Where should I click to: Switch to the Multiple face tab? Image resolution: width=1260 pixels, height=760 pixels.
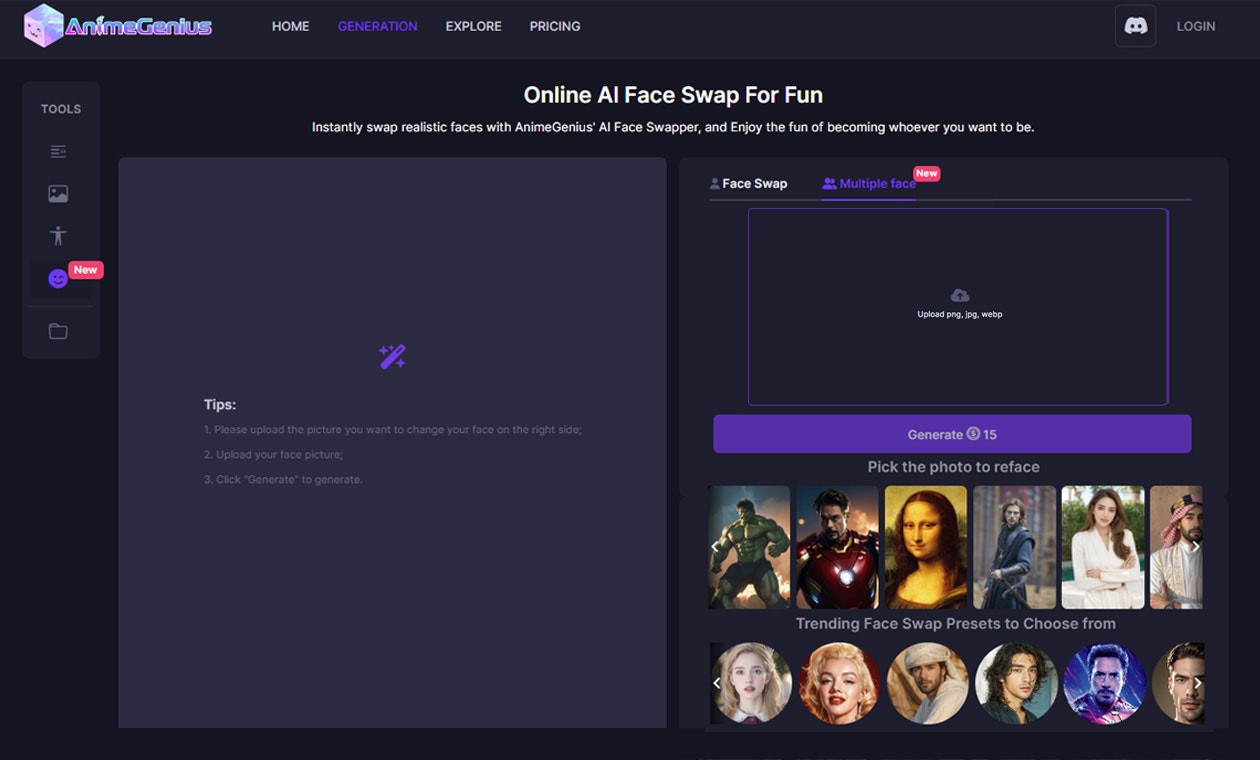tap(869, 183)
